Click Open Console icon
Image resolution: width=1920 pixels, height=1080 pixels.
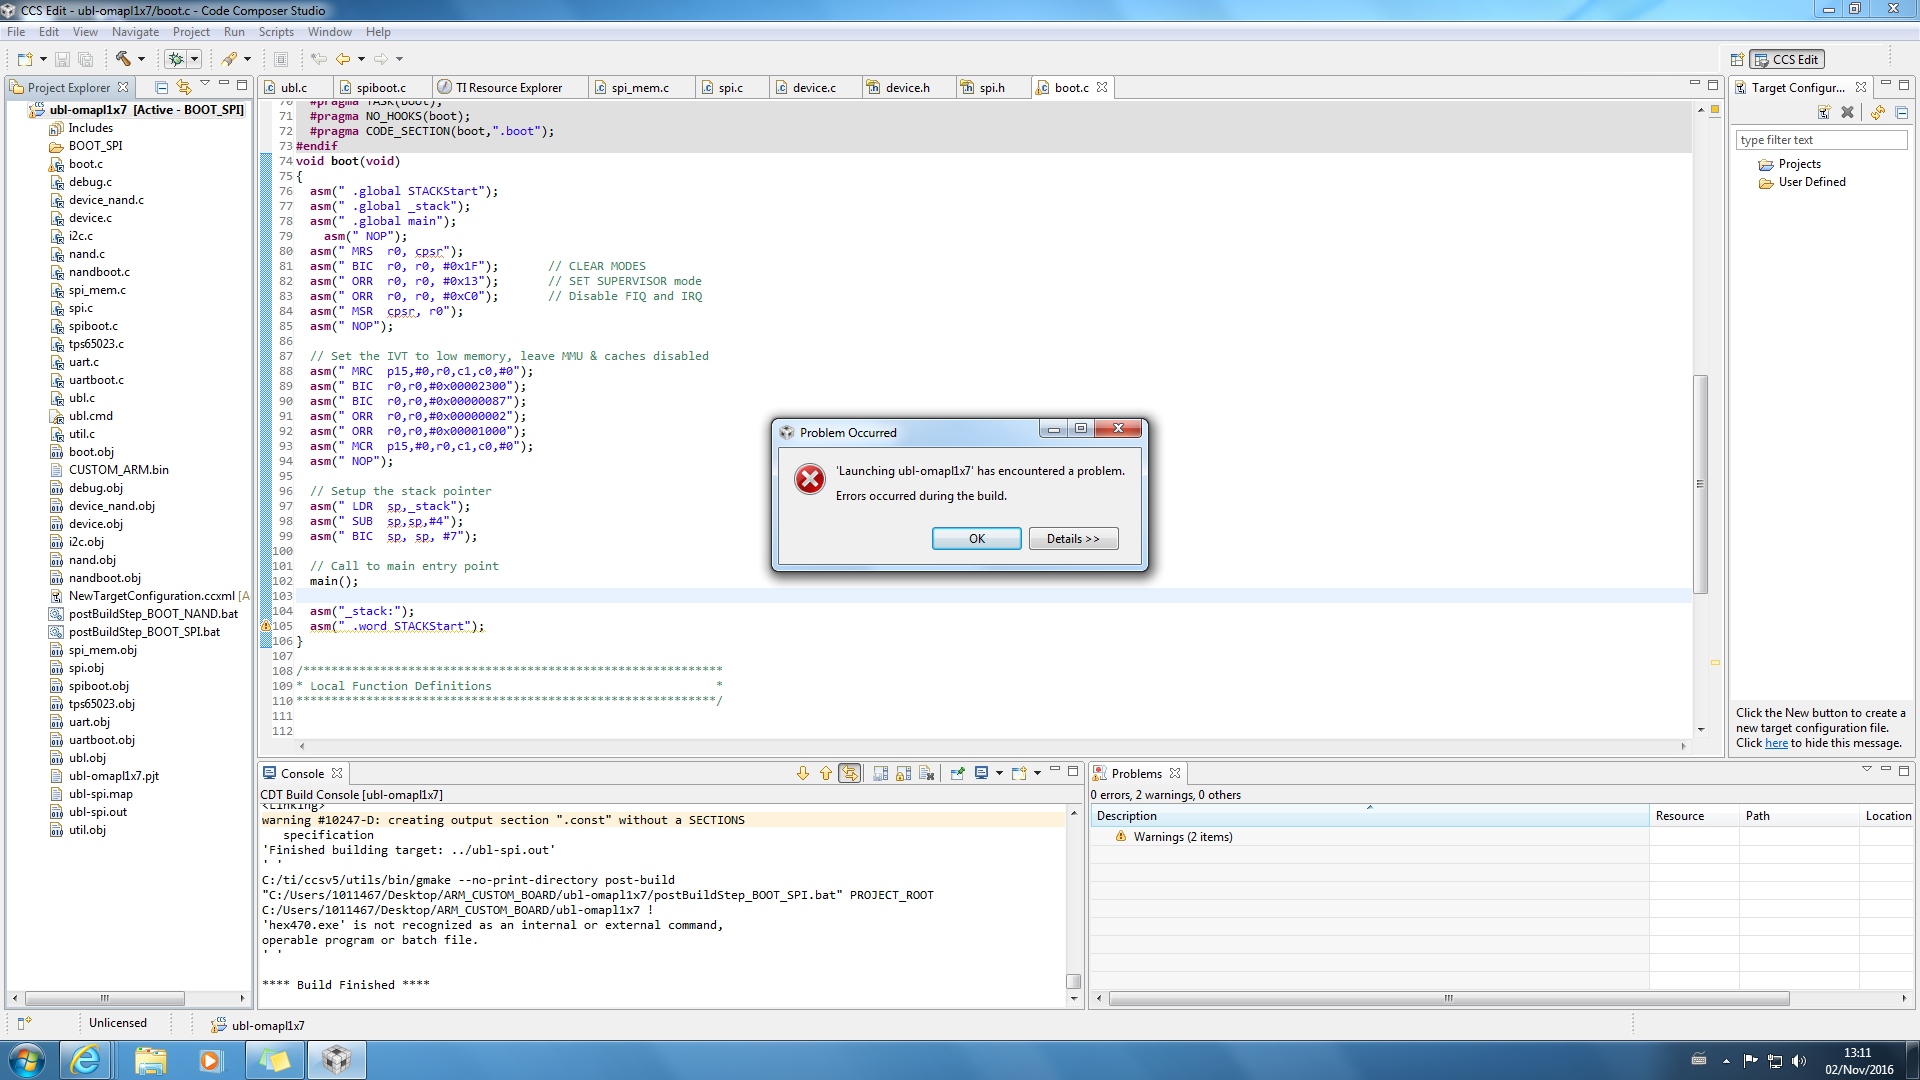click(x=1019, y=773)
